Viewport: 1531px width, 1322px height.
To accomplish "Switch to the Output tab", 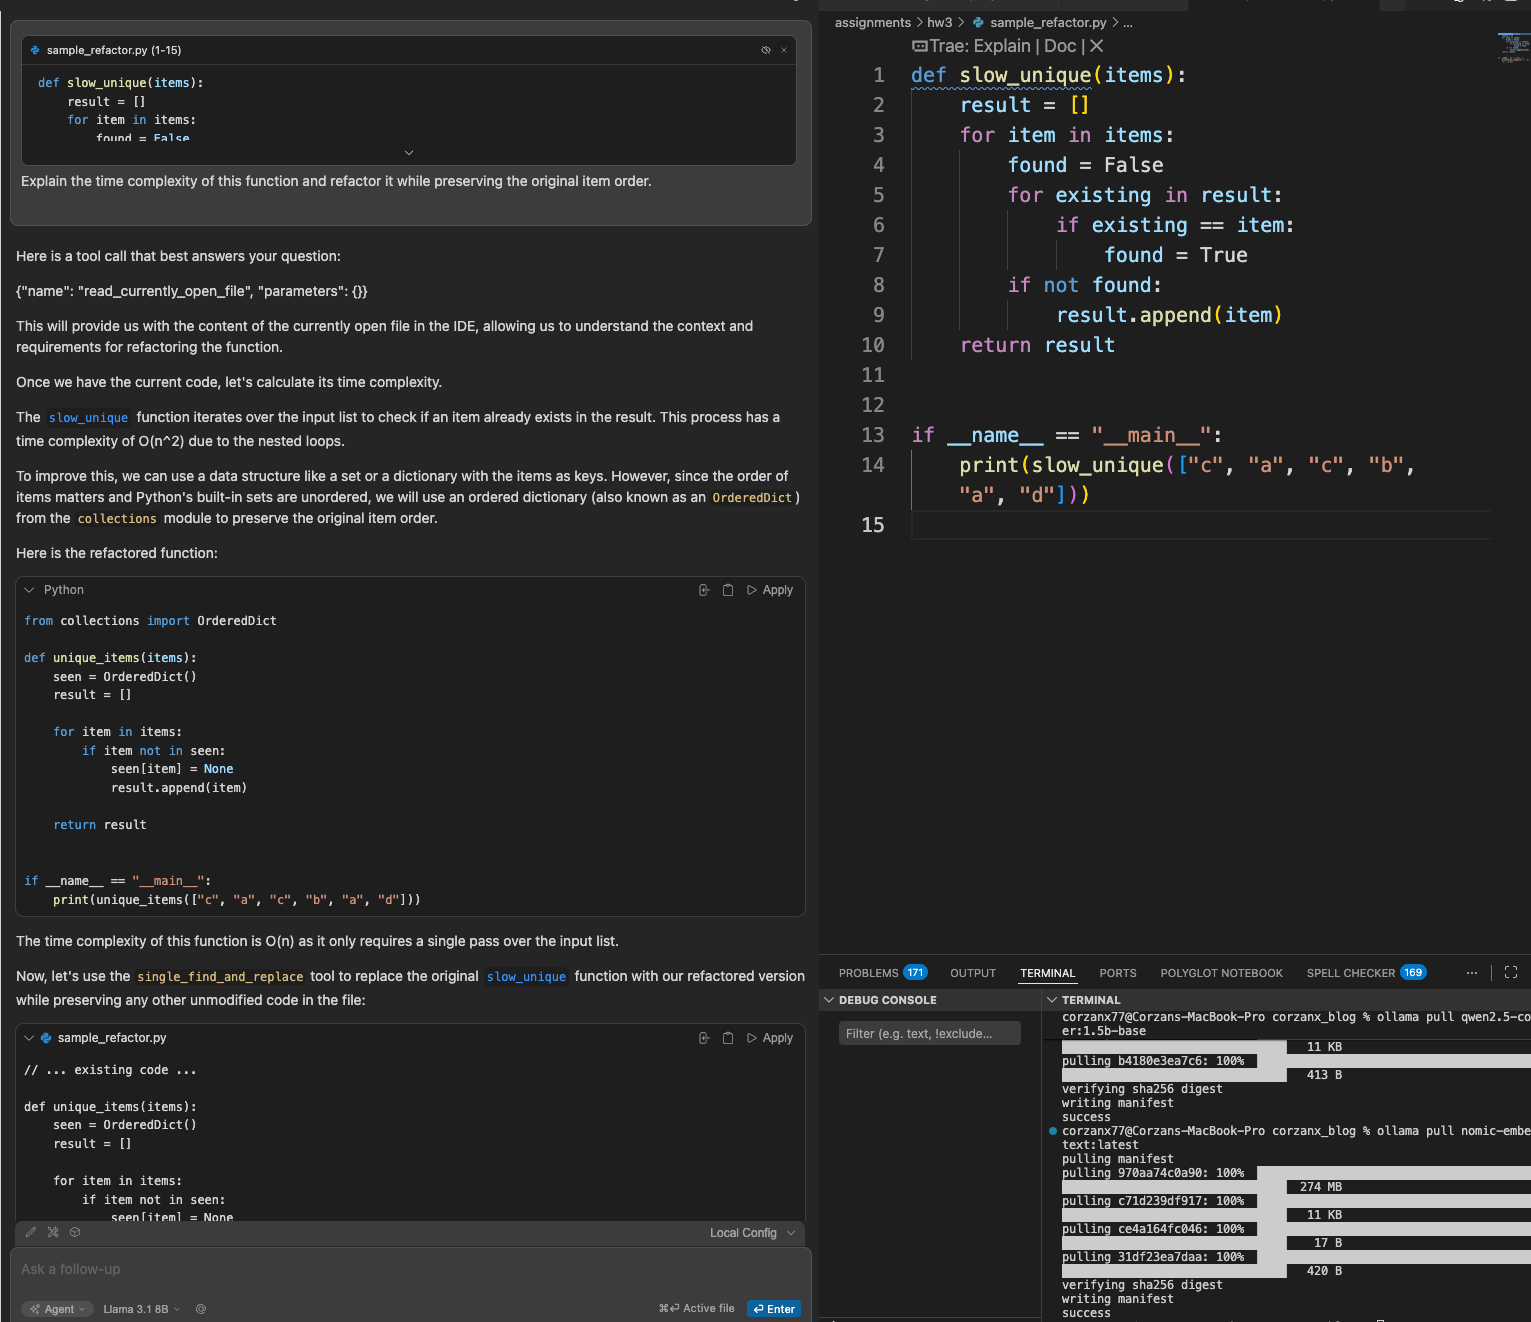I will click(973, 973).
